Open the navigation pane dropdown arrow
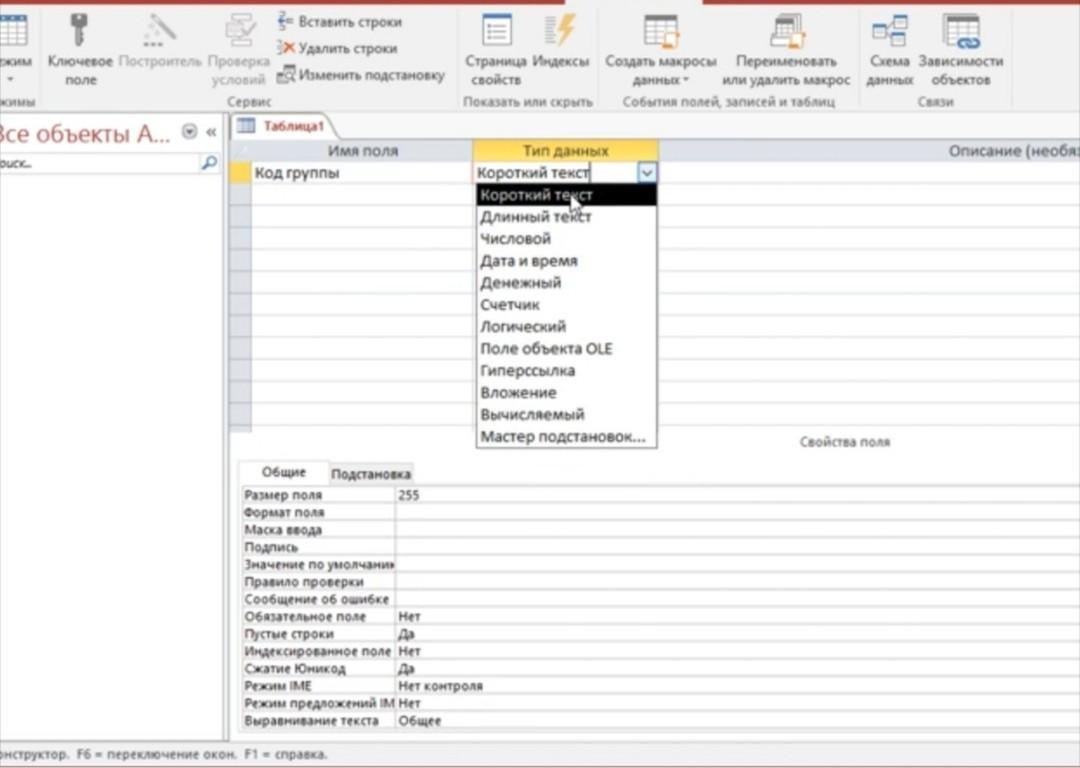 pos(189,131)
